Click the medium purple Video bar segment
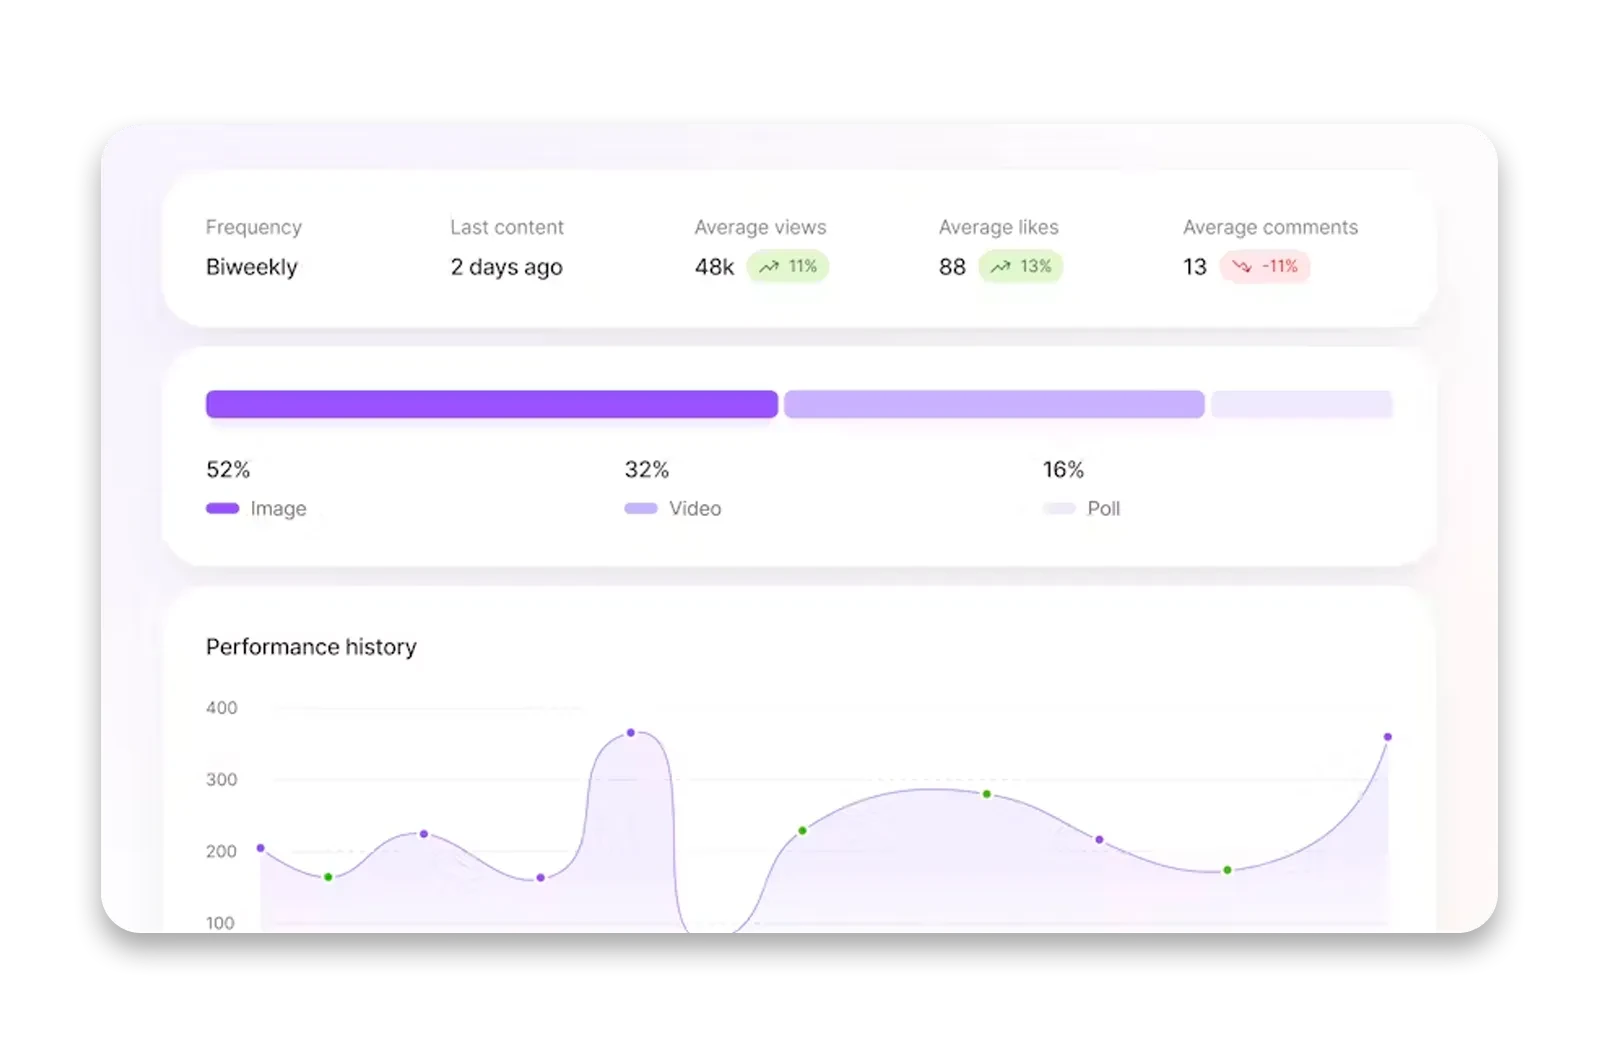 pos(994,404)
